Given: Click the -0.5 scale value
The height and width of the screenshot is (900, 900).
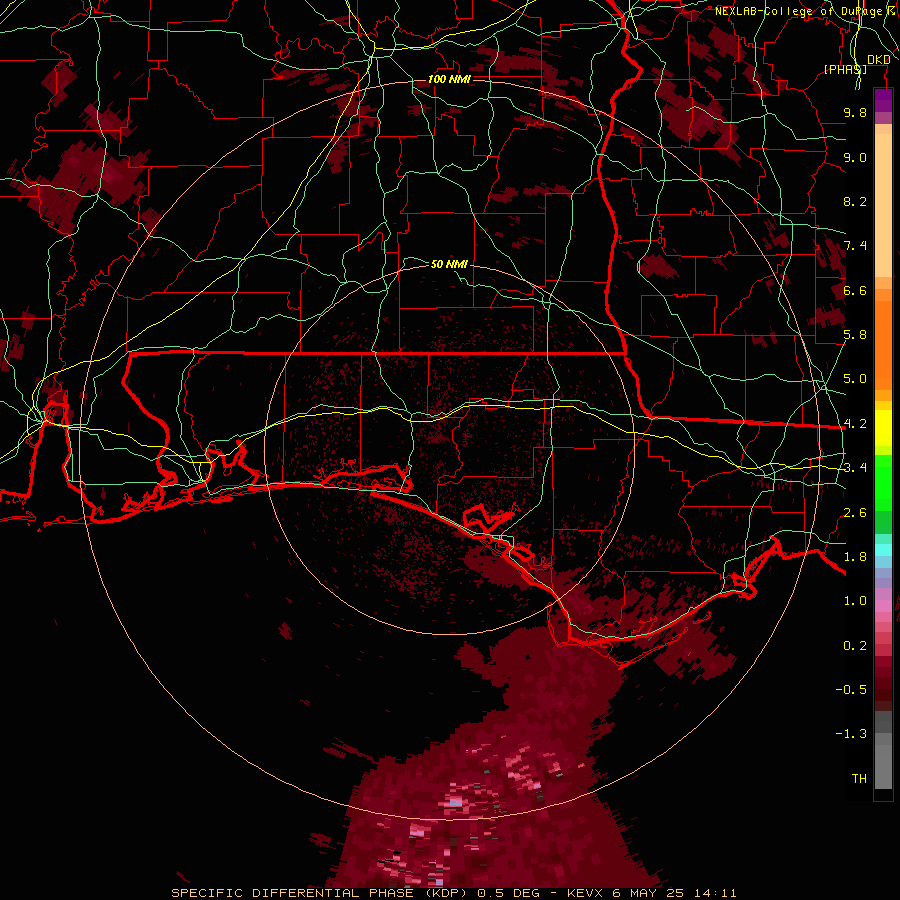Looking at the screenshot, I should pyautogui.click(x=851, y=690).
